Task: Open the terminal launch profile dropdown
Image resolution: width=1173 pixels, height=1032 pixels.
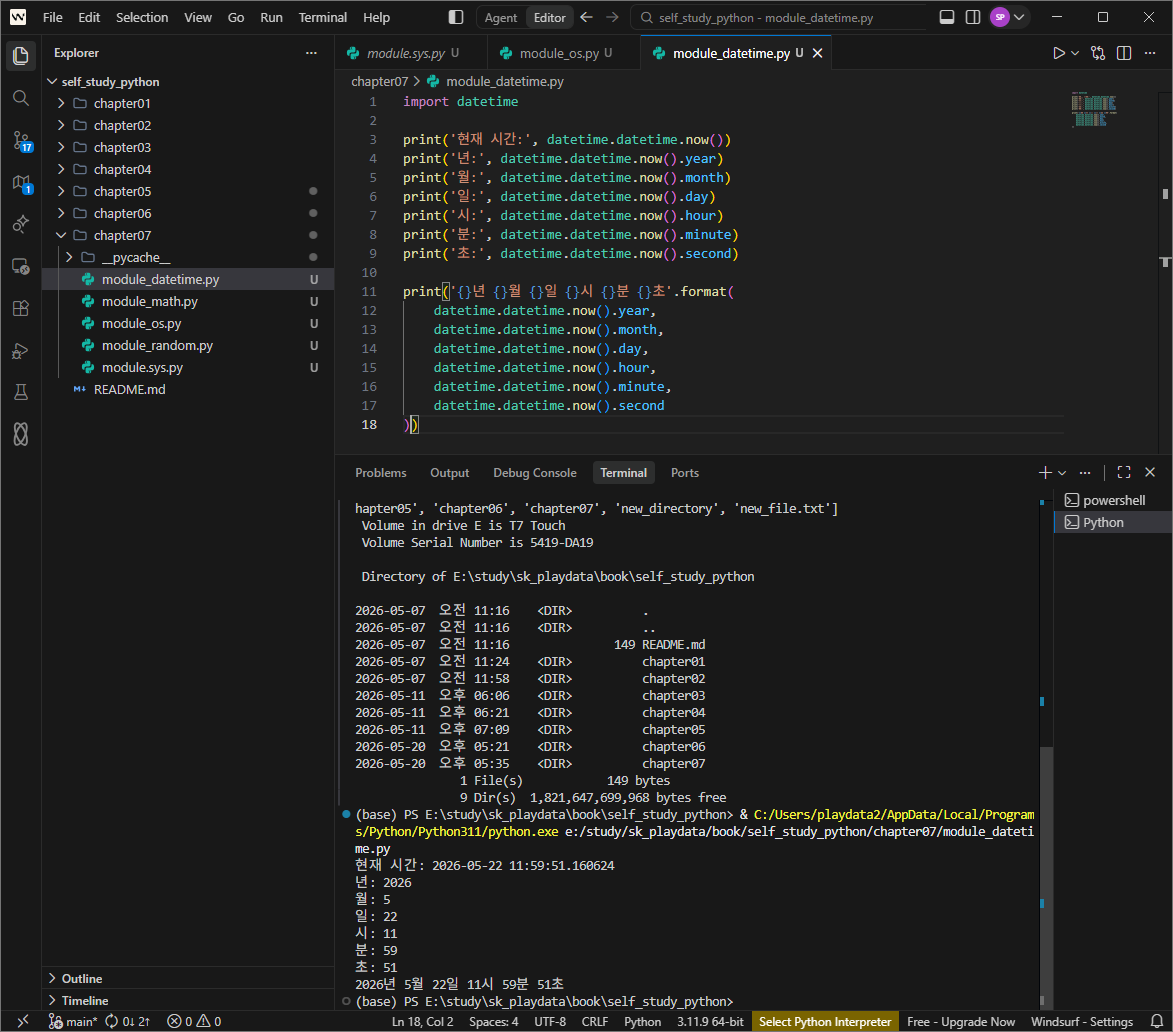Action: [1062, 473]
